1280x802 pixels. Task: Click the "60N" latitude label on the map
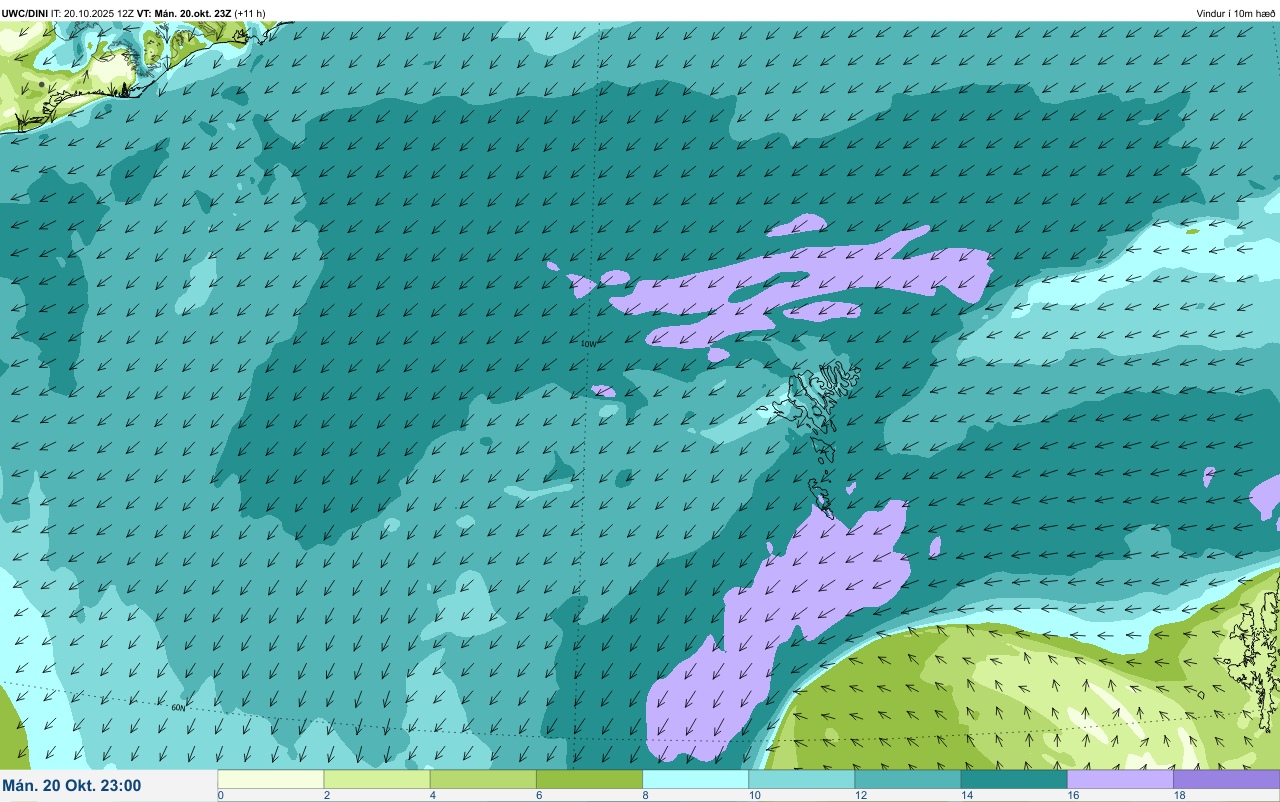pyautogui.click(x=178, y=707)
